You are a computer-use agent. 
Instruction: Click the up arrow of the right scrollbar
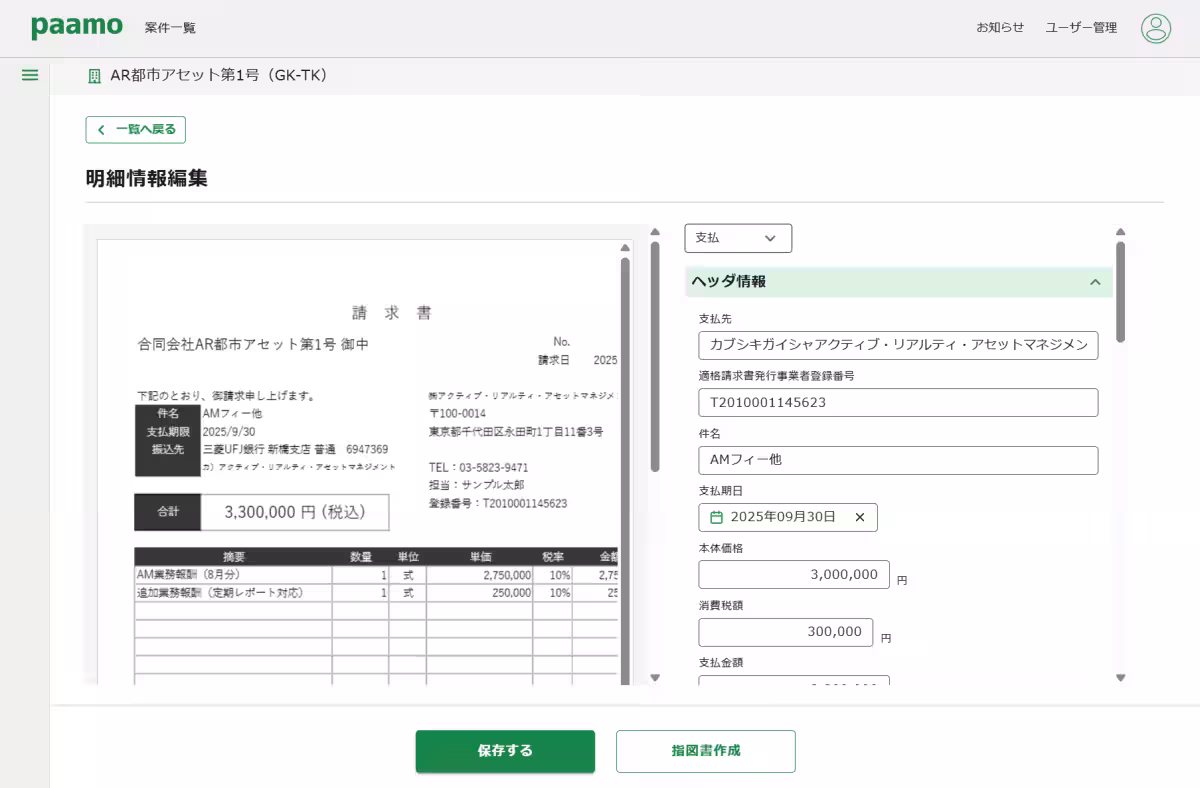(x=1120, y=232)
